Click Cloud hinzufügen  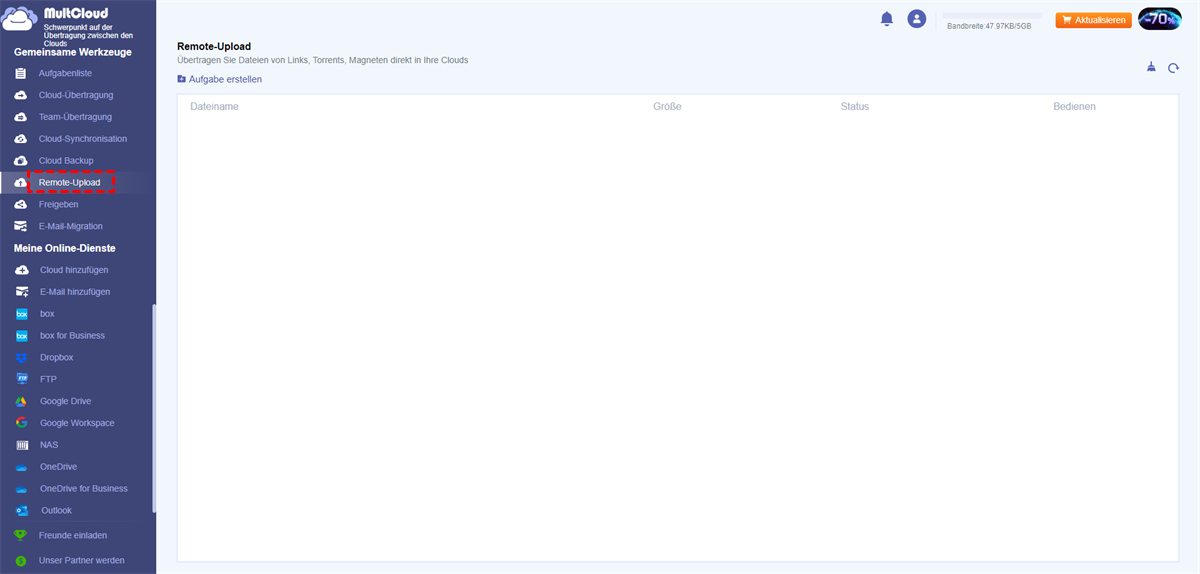click(x=73, y=270)
